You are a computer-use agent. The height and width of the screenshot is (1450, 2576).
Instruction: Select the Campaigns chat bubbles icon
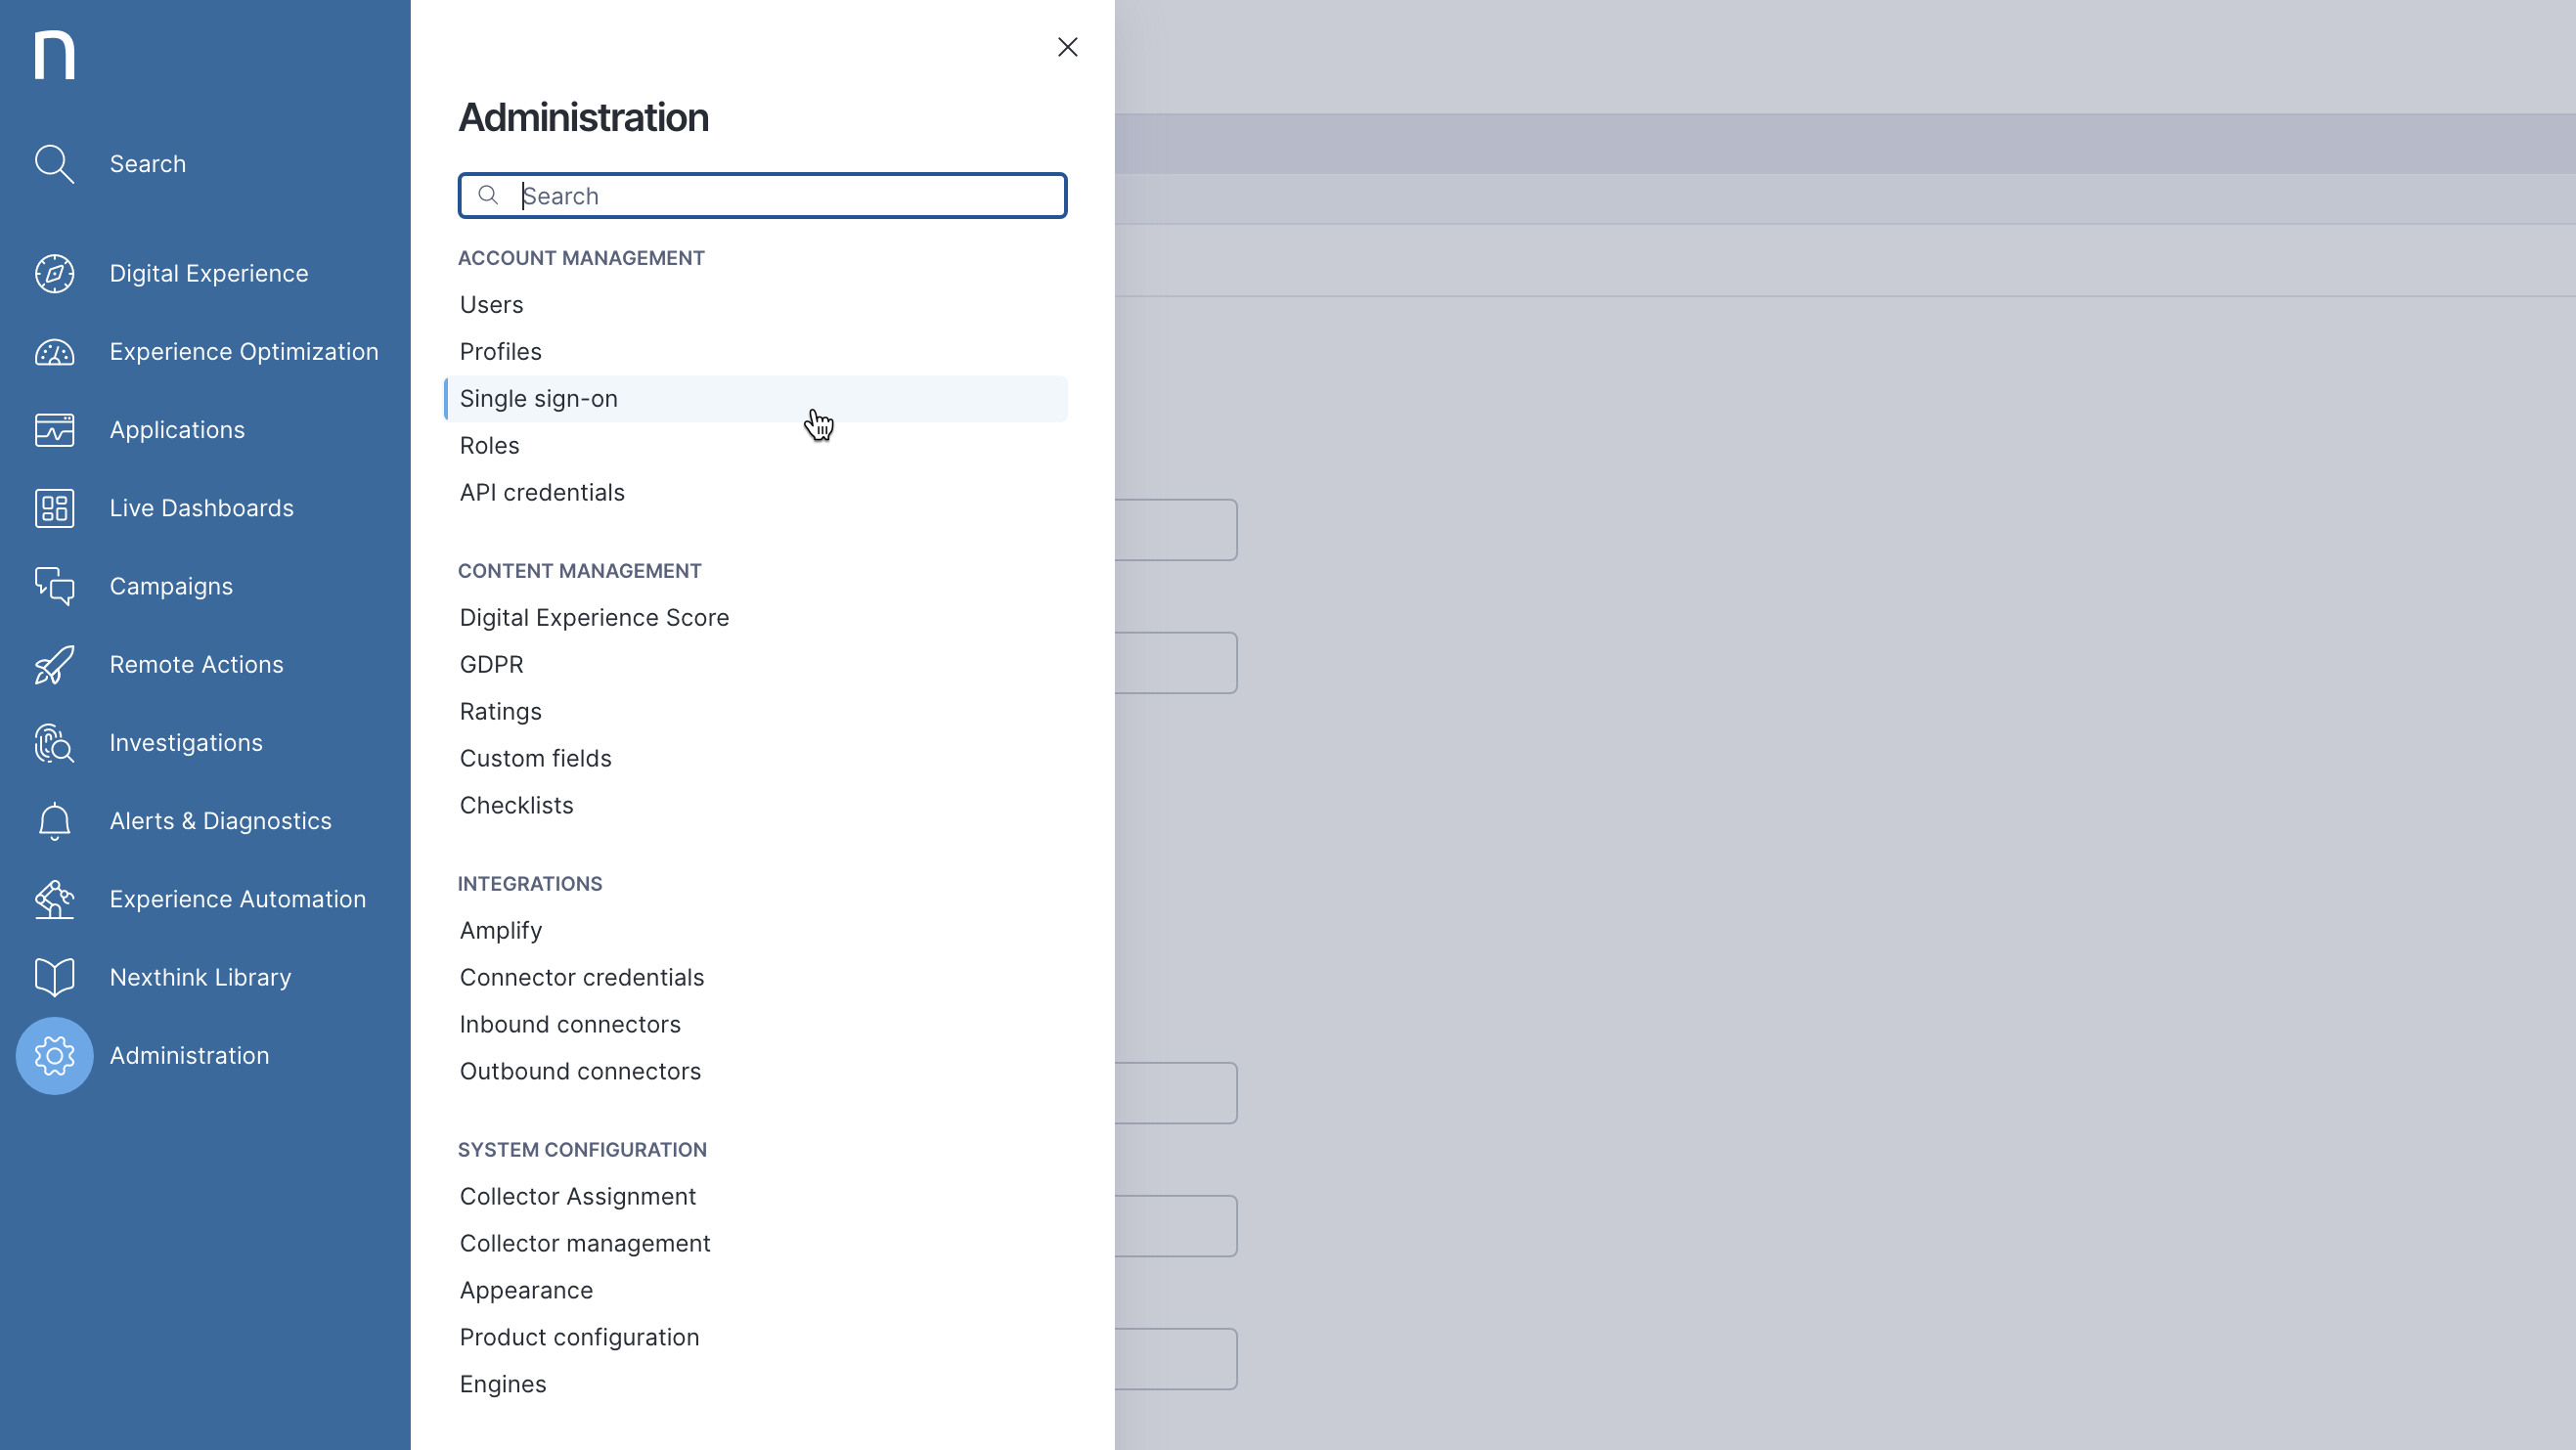[x=54, y=586]
